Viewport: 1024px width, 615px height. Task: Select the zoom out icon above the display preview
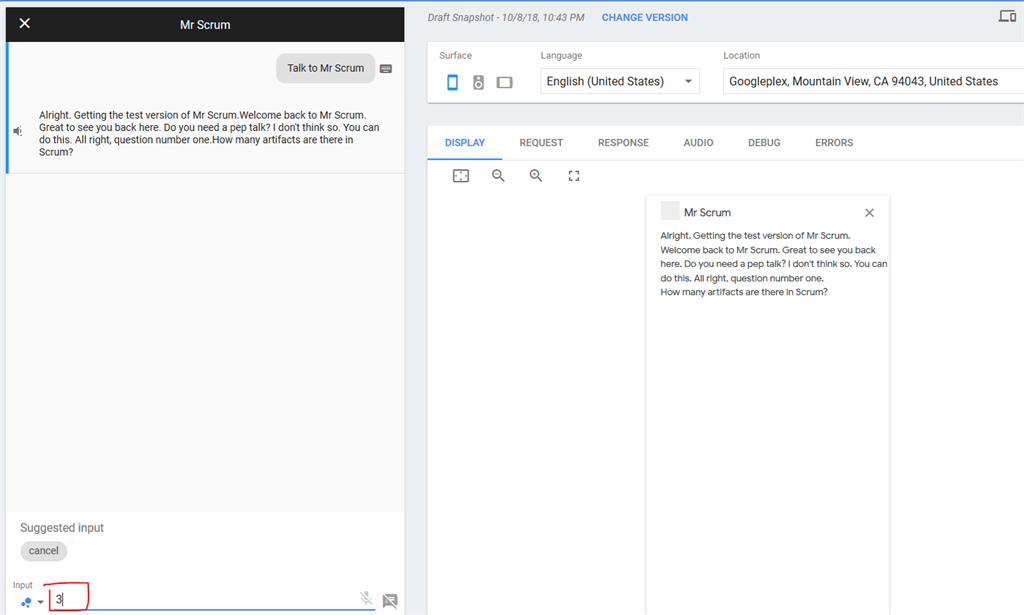click(498, 175)
